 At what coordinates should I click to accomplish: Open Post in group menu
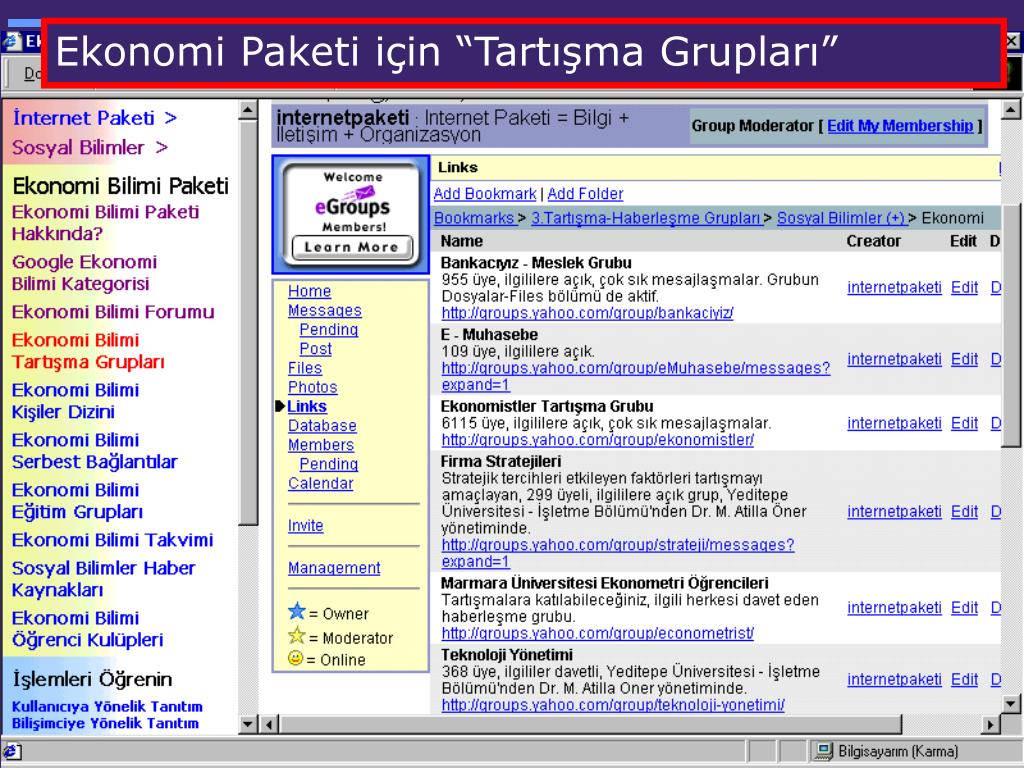point(315,349)
